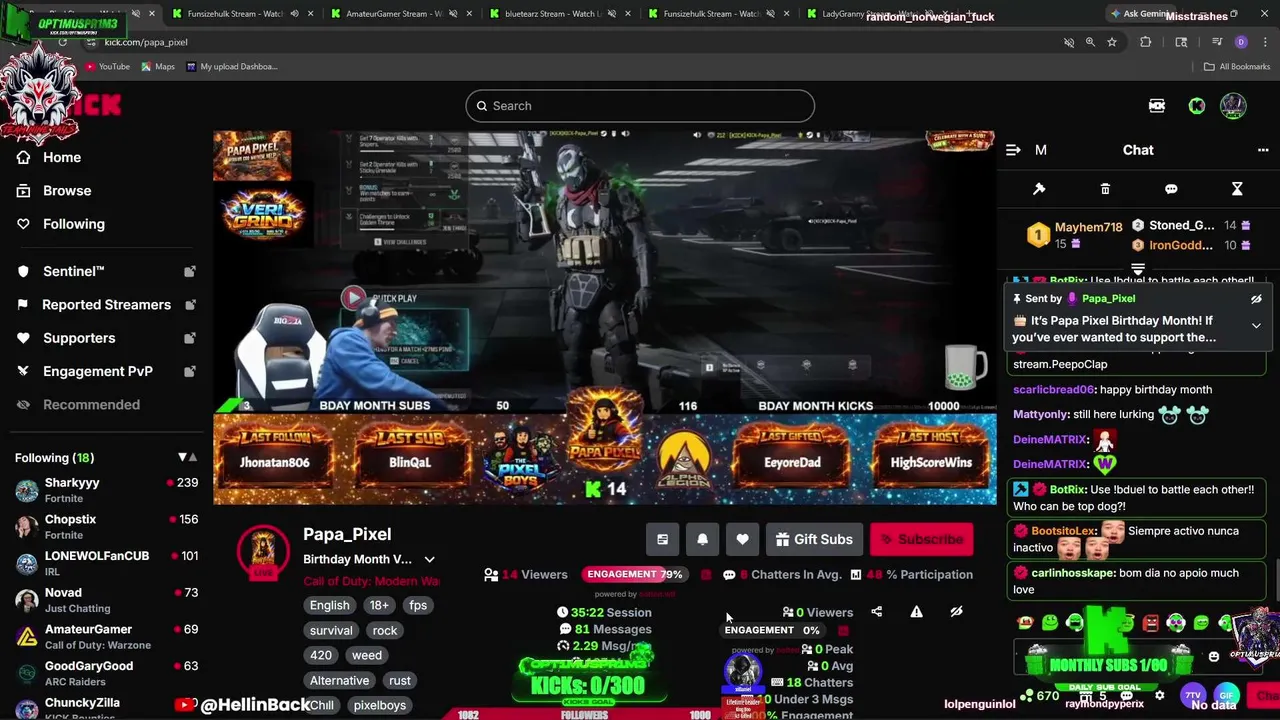Click the stream info panel icon button
The height and width of the screenshot is (720, 1280).
point(662,539)
